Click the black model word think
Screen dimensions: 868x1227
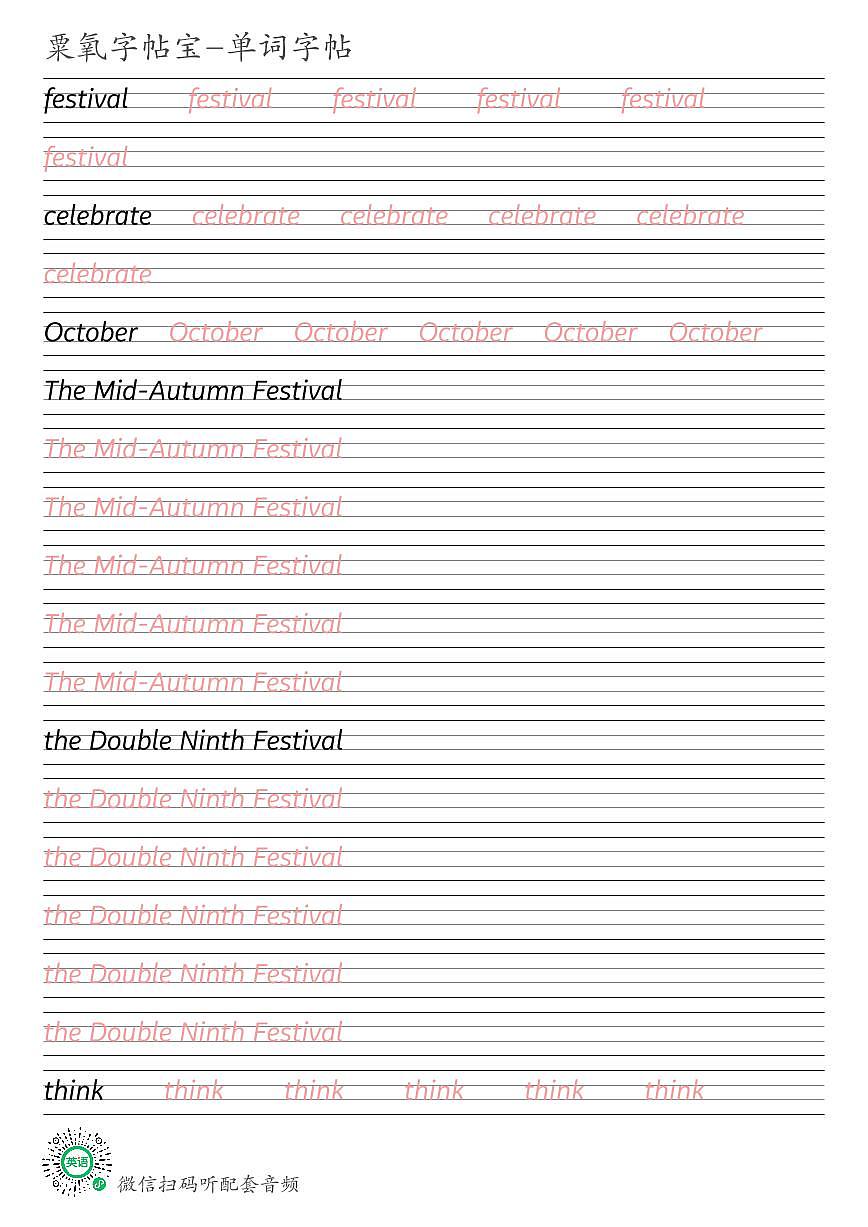[74, 1090]
